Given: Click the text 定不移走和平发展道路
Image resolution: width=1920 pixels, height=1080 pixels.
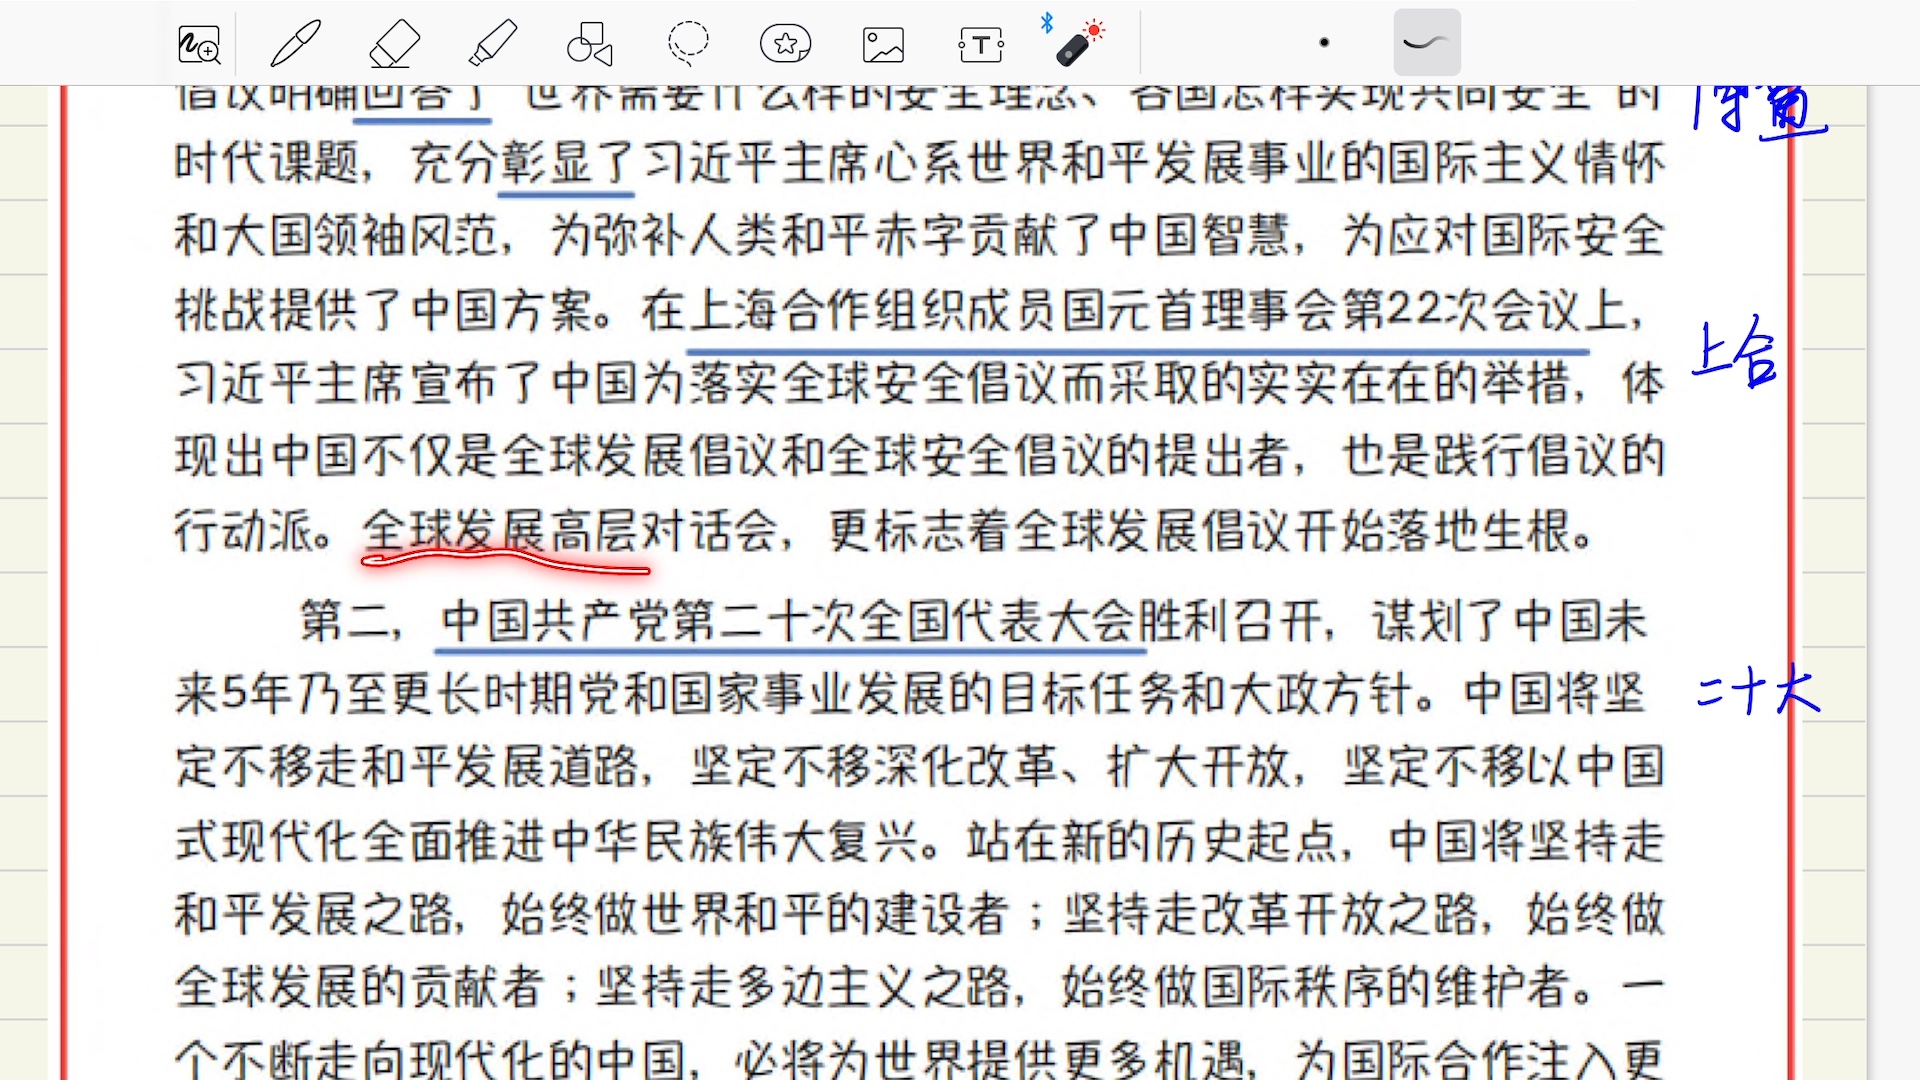Looking at the screenshot, I should (407, 767).
